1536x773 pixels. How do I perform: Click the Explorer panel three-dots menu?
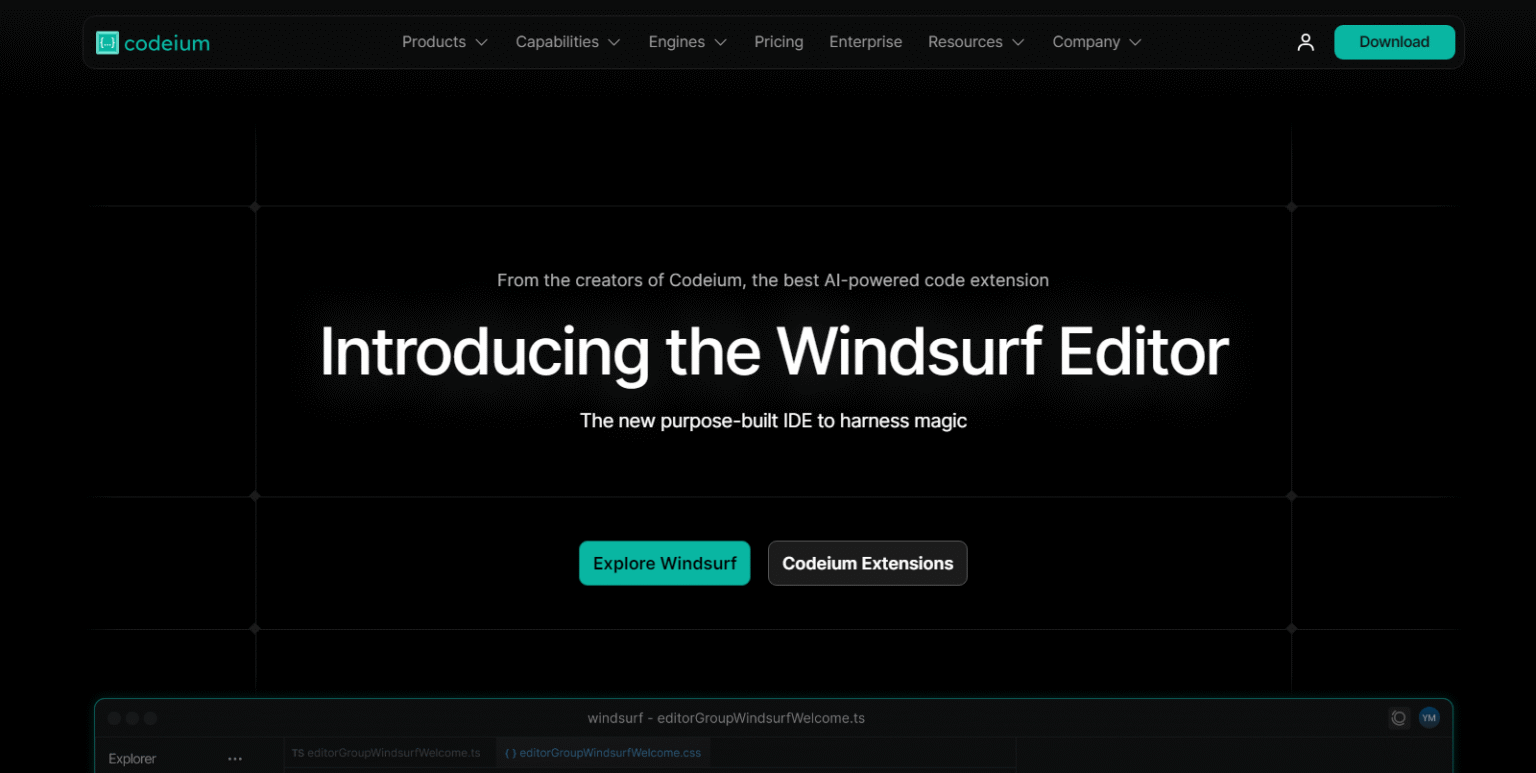235,759
